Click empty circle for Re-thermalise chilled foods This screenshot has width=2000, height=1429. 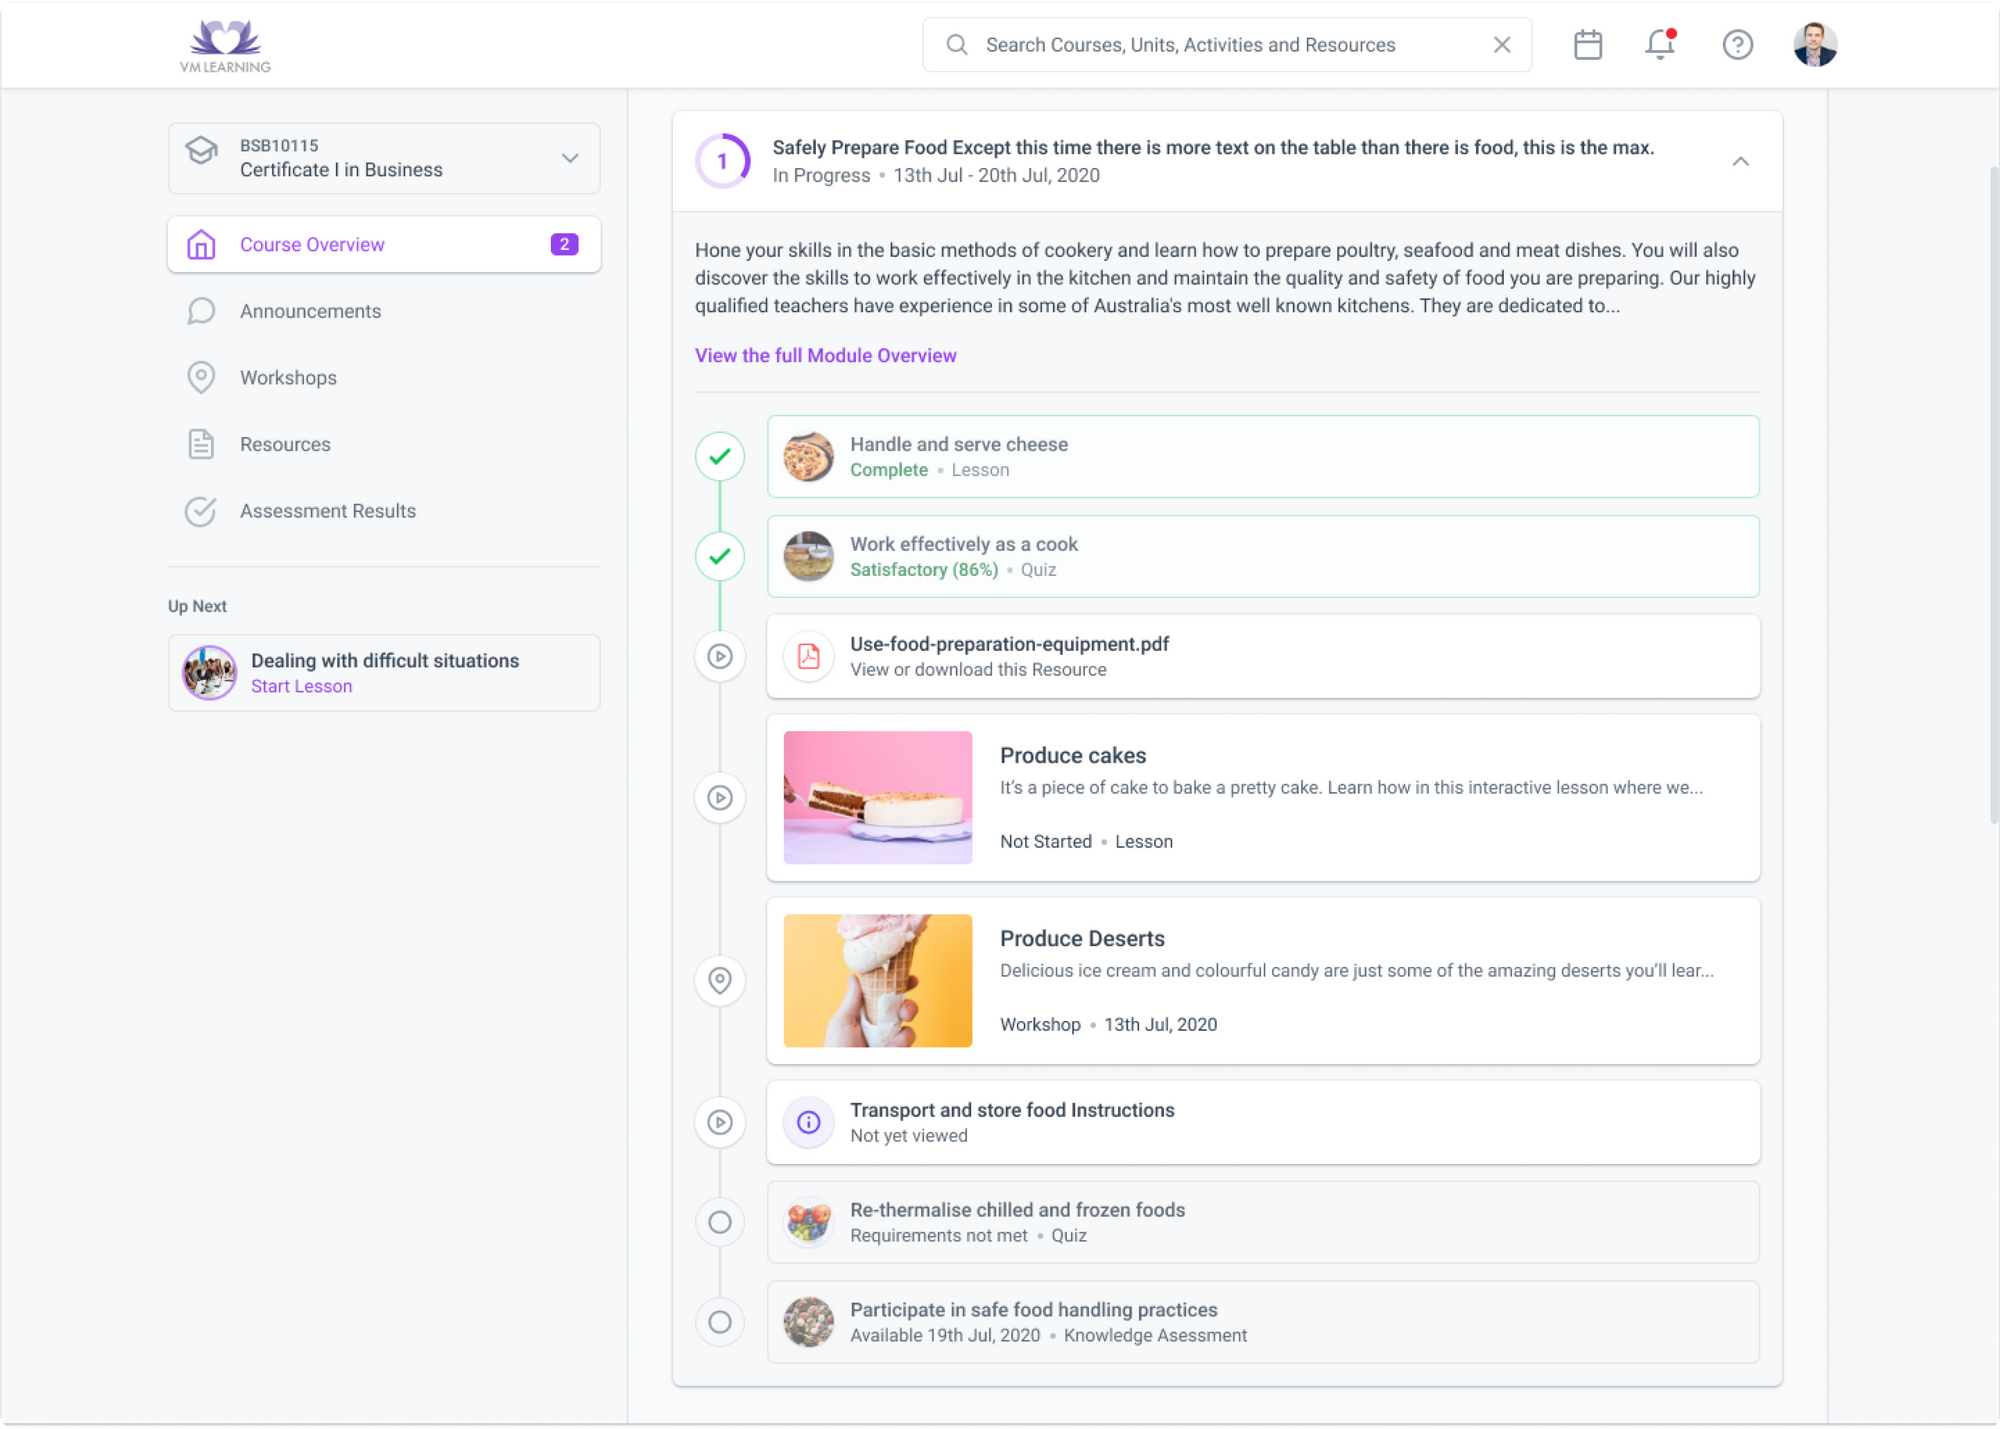tap(720, 1222)
